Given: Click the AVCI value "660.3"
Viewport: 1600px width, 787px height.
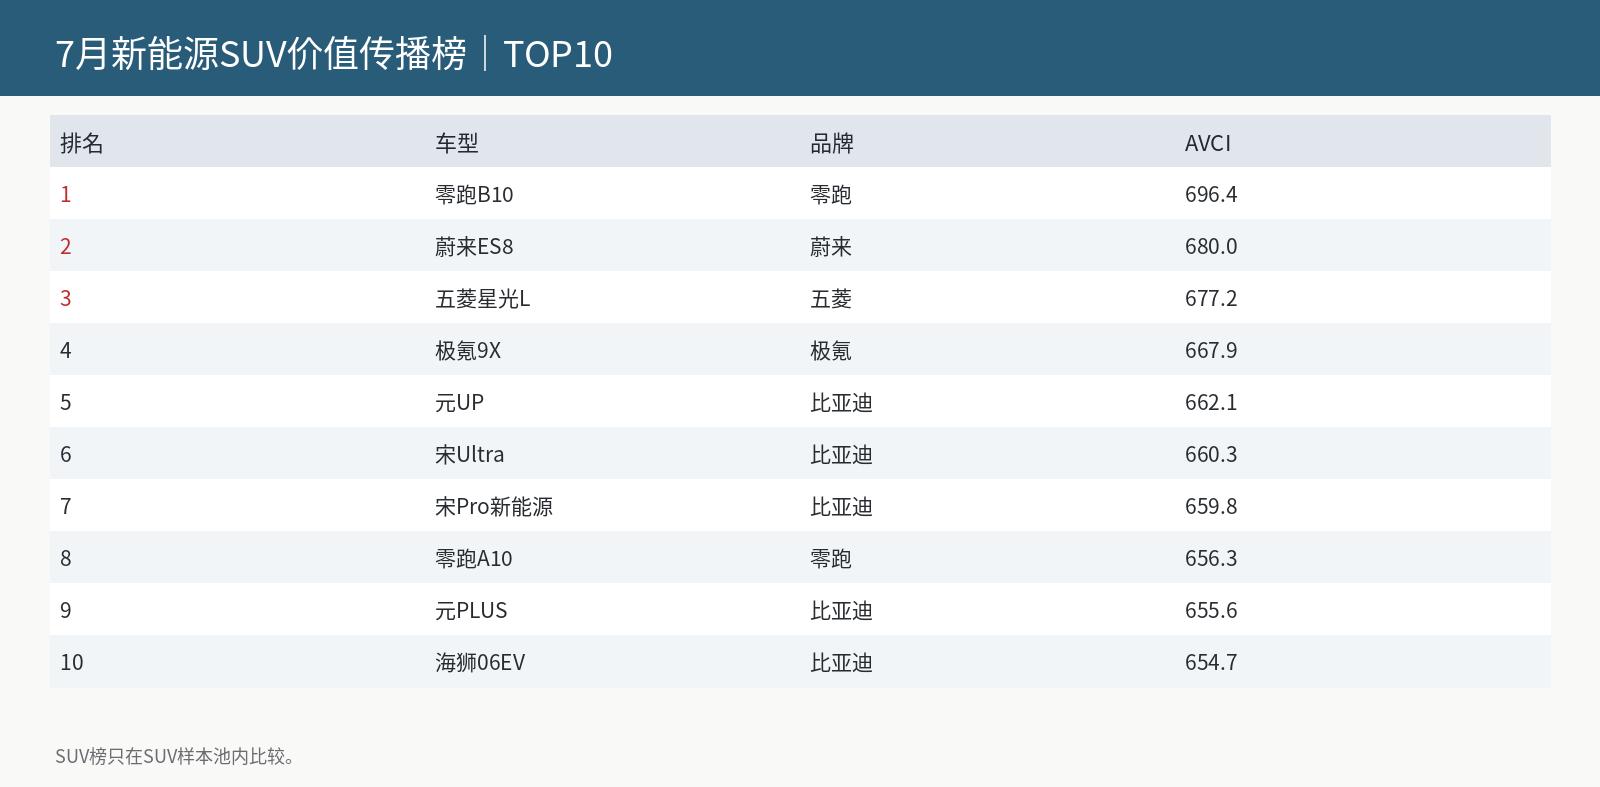Looking at the screenshot, I should click(x=1211, y=454).
